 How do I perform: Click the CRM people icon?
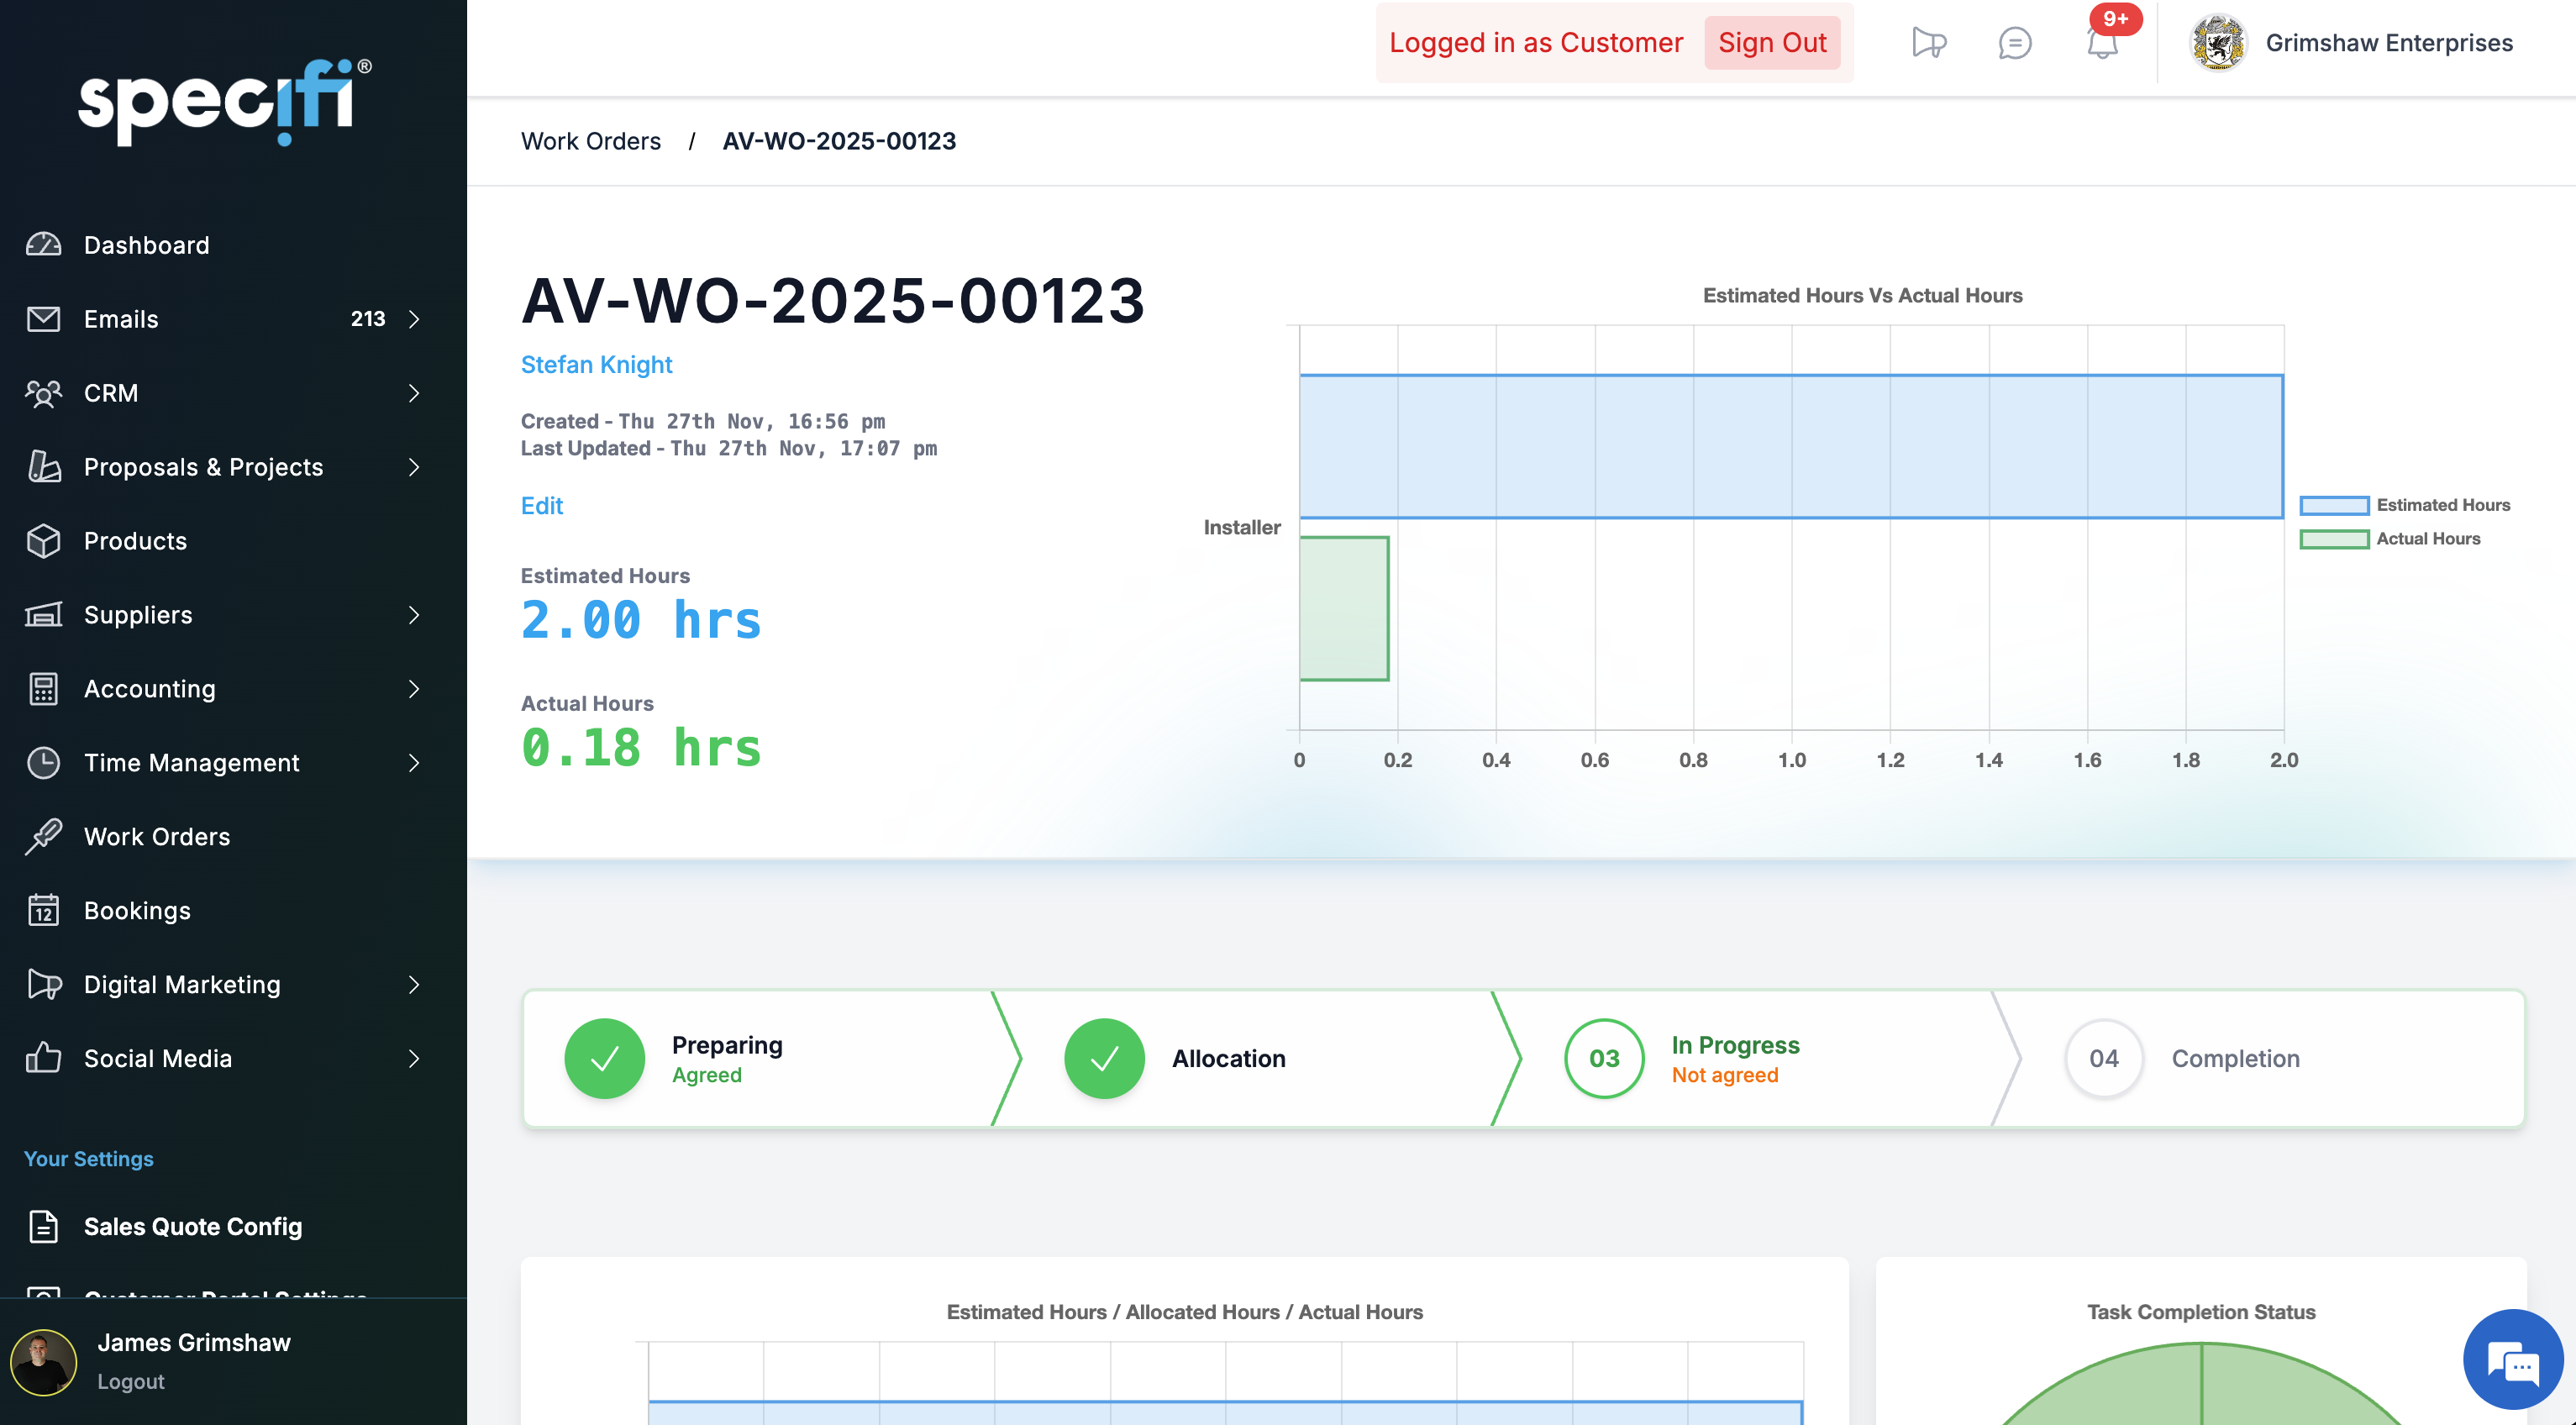pos(43,393)
